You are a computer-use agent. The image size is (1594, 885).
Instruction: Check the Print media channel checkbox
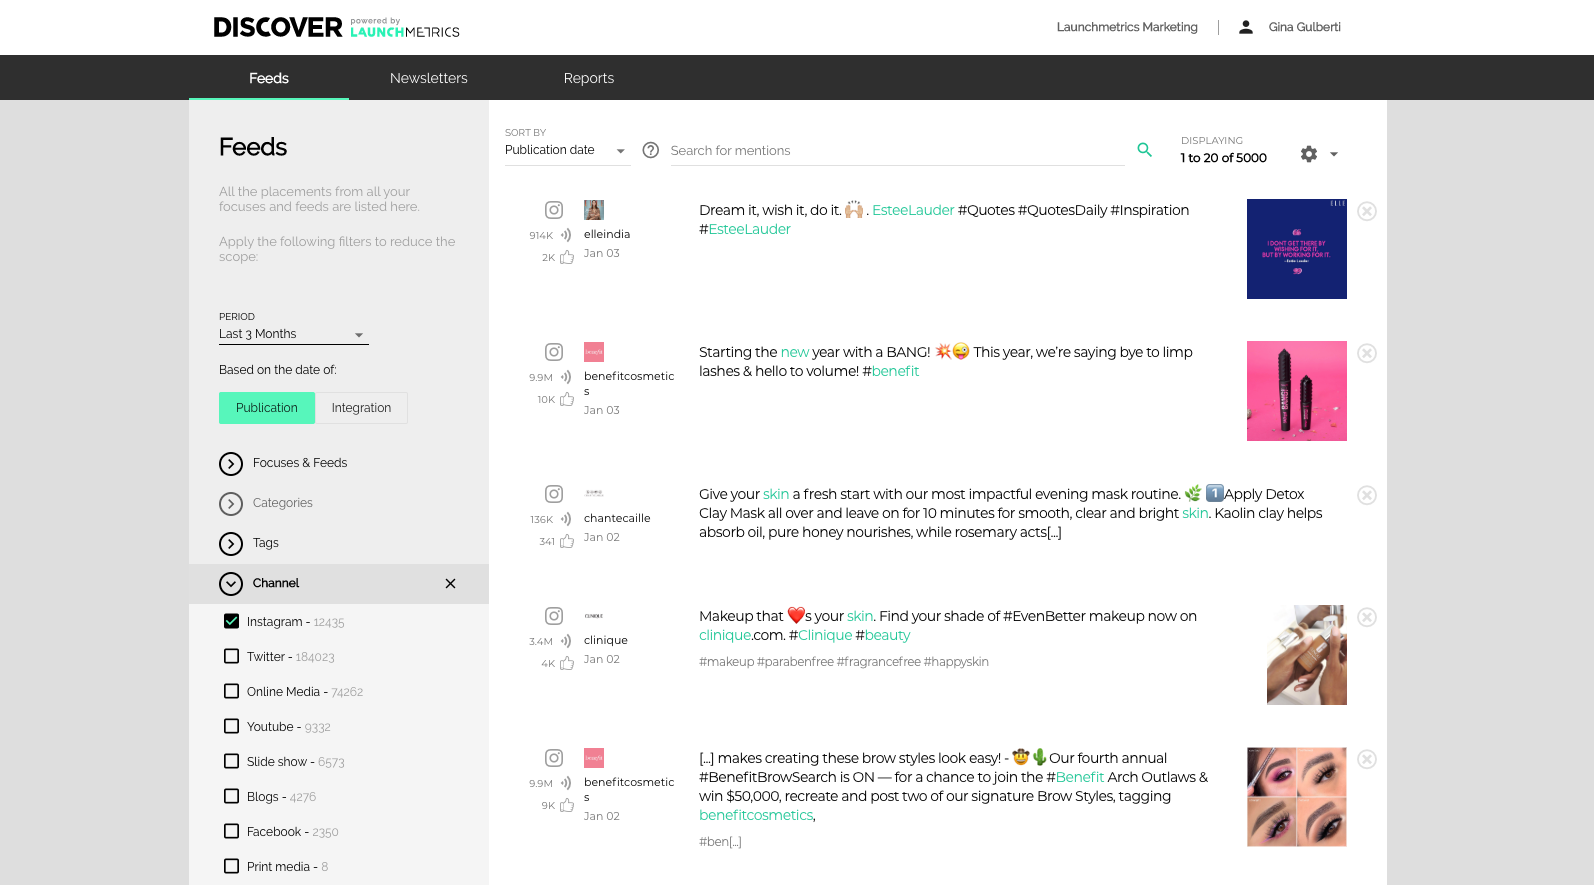(231, 866)
